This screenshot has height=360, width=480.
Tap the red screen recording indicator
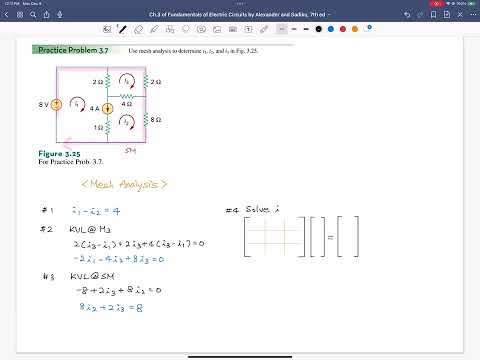tap(436, 4)
